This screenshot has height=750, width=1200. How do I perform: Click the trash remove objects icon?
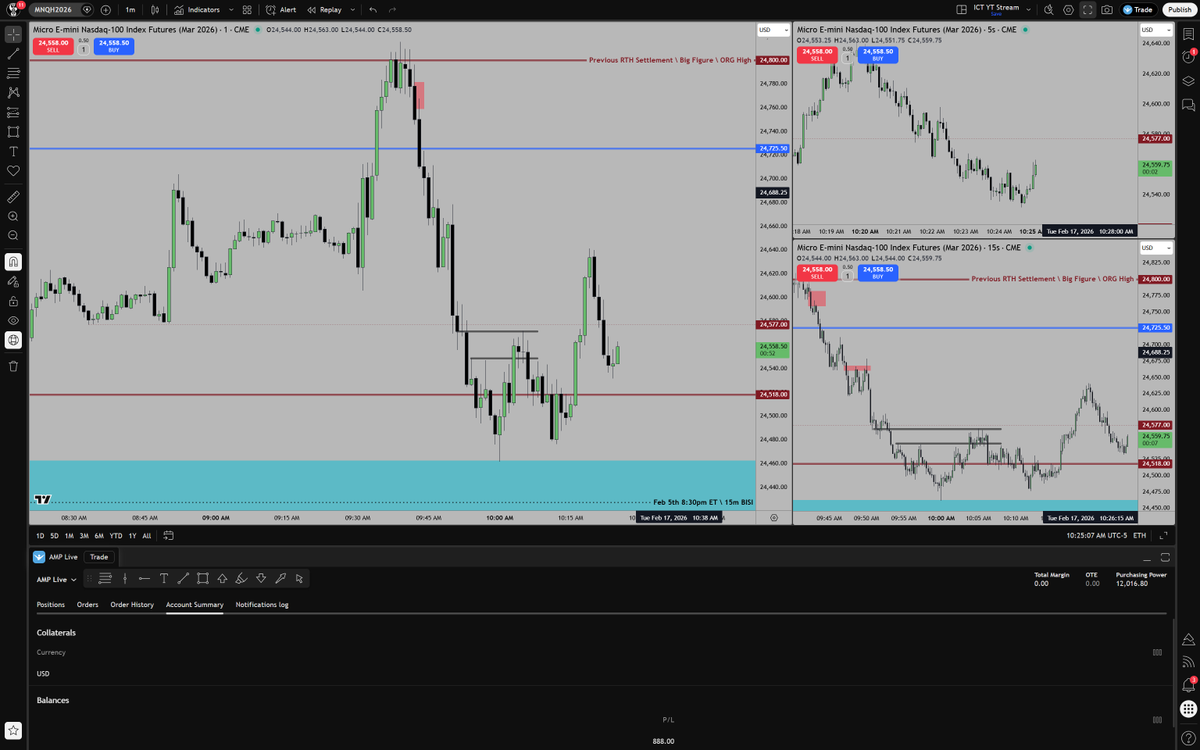(13, 366)
